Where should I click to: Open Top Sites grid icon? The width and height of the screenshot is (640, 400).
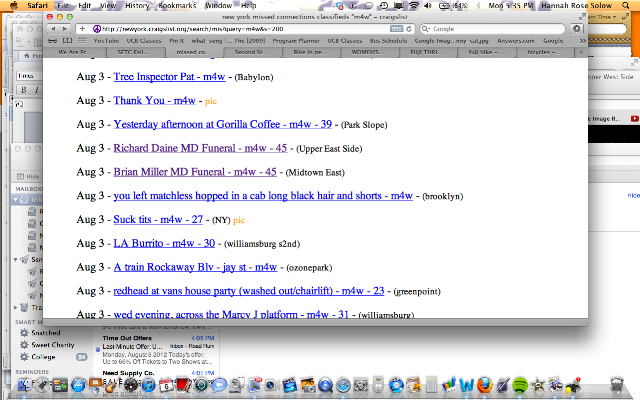point(82,41)
